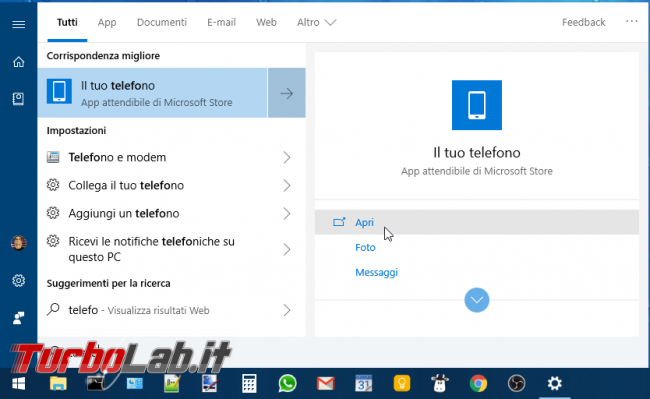Open the Notebook icon in the sidebar

click(18, 99)
